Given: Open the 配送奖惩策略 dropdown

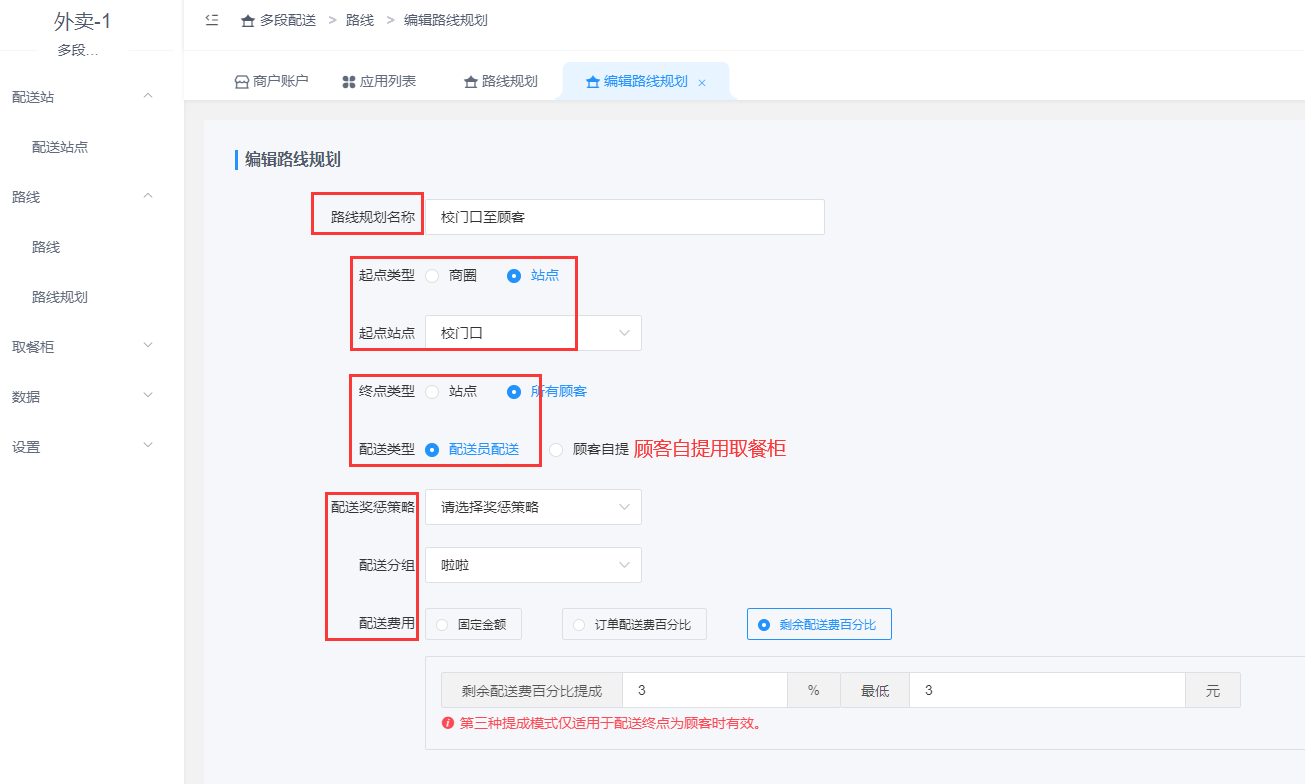Looking at the screenshot, I should pyautogui.click(x=533, y=507).
